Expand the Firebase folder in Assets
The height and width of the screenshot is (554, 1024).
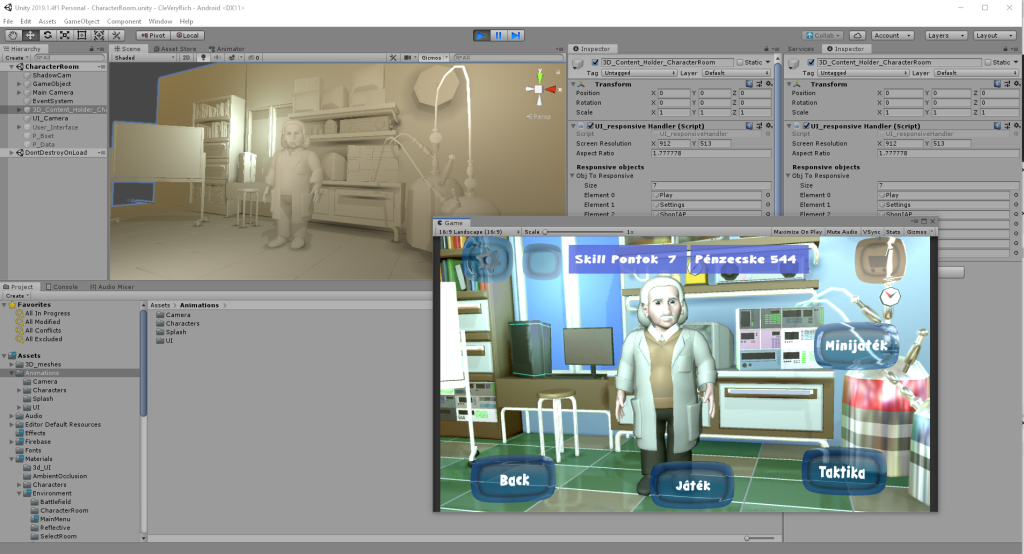point(14,441)
